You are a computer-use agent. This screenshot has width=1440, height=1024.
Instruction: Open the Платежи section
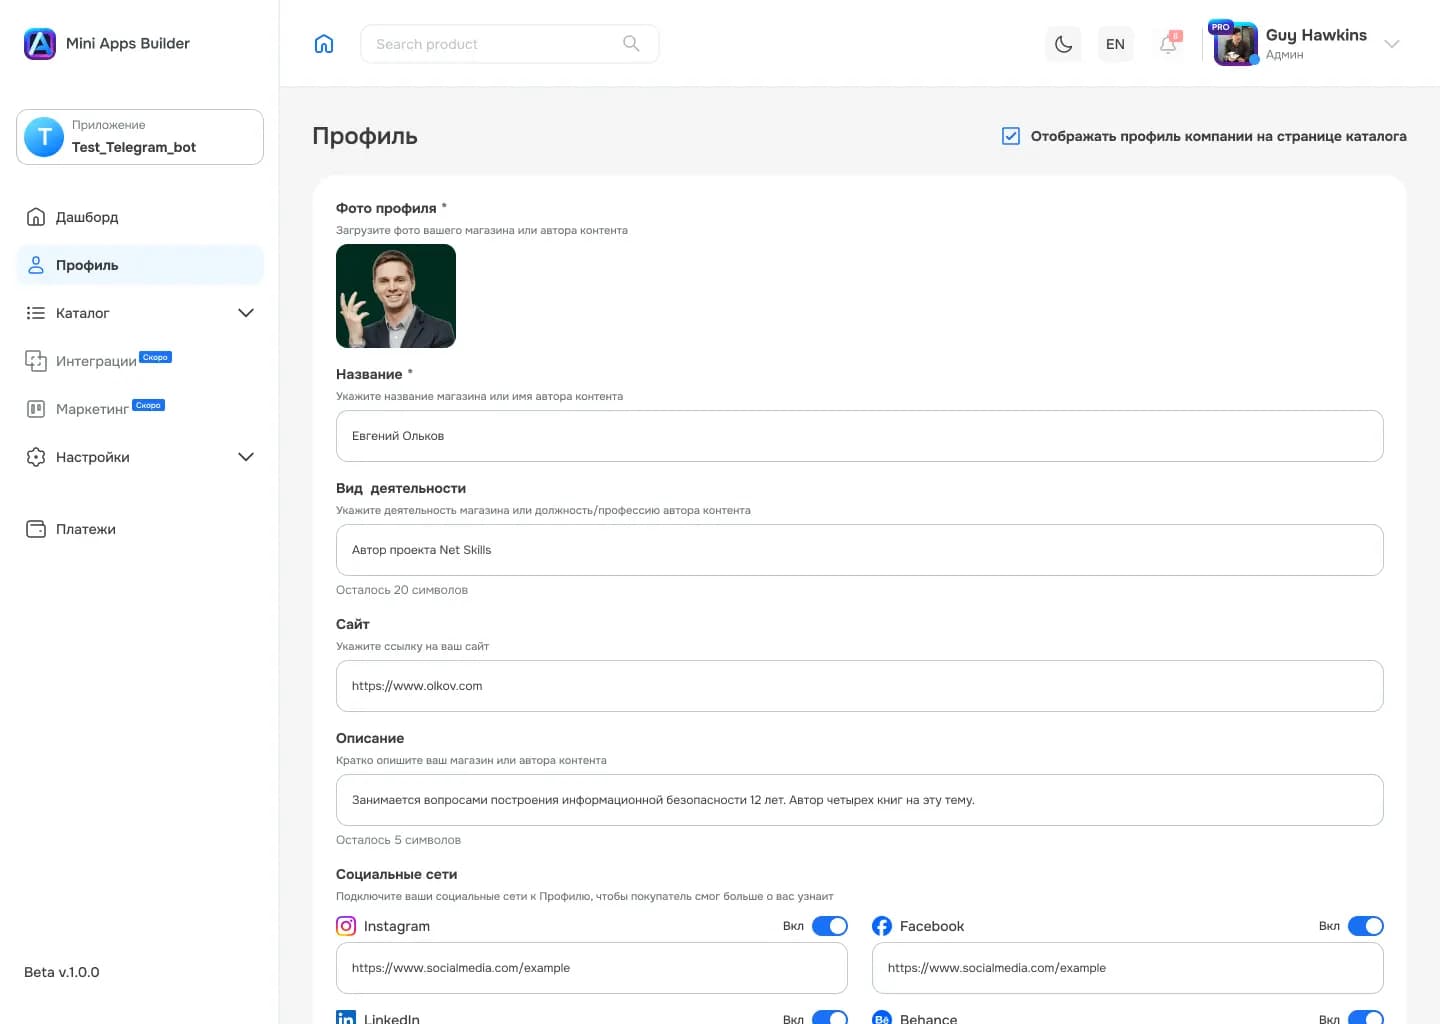[x=86, y=529]
